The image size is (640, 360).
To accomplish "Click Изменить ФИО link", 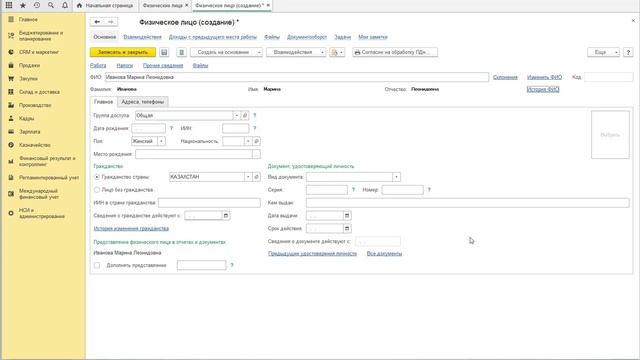I will click(544, 77).
